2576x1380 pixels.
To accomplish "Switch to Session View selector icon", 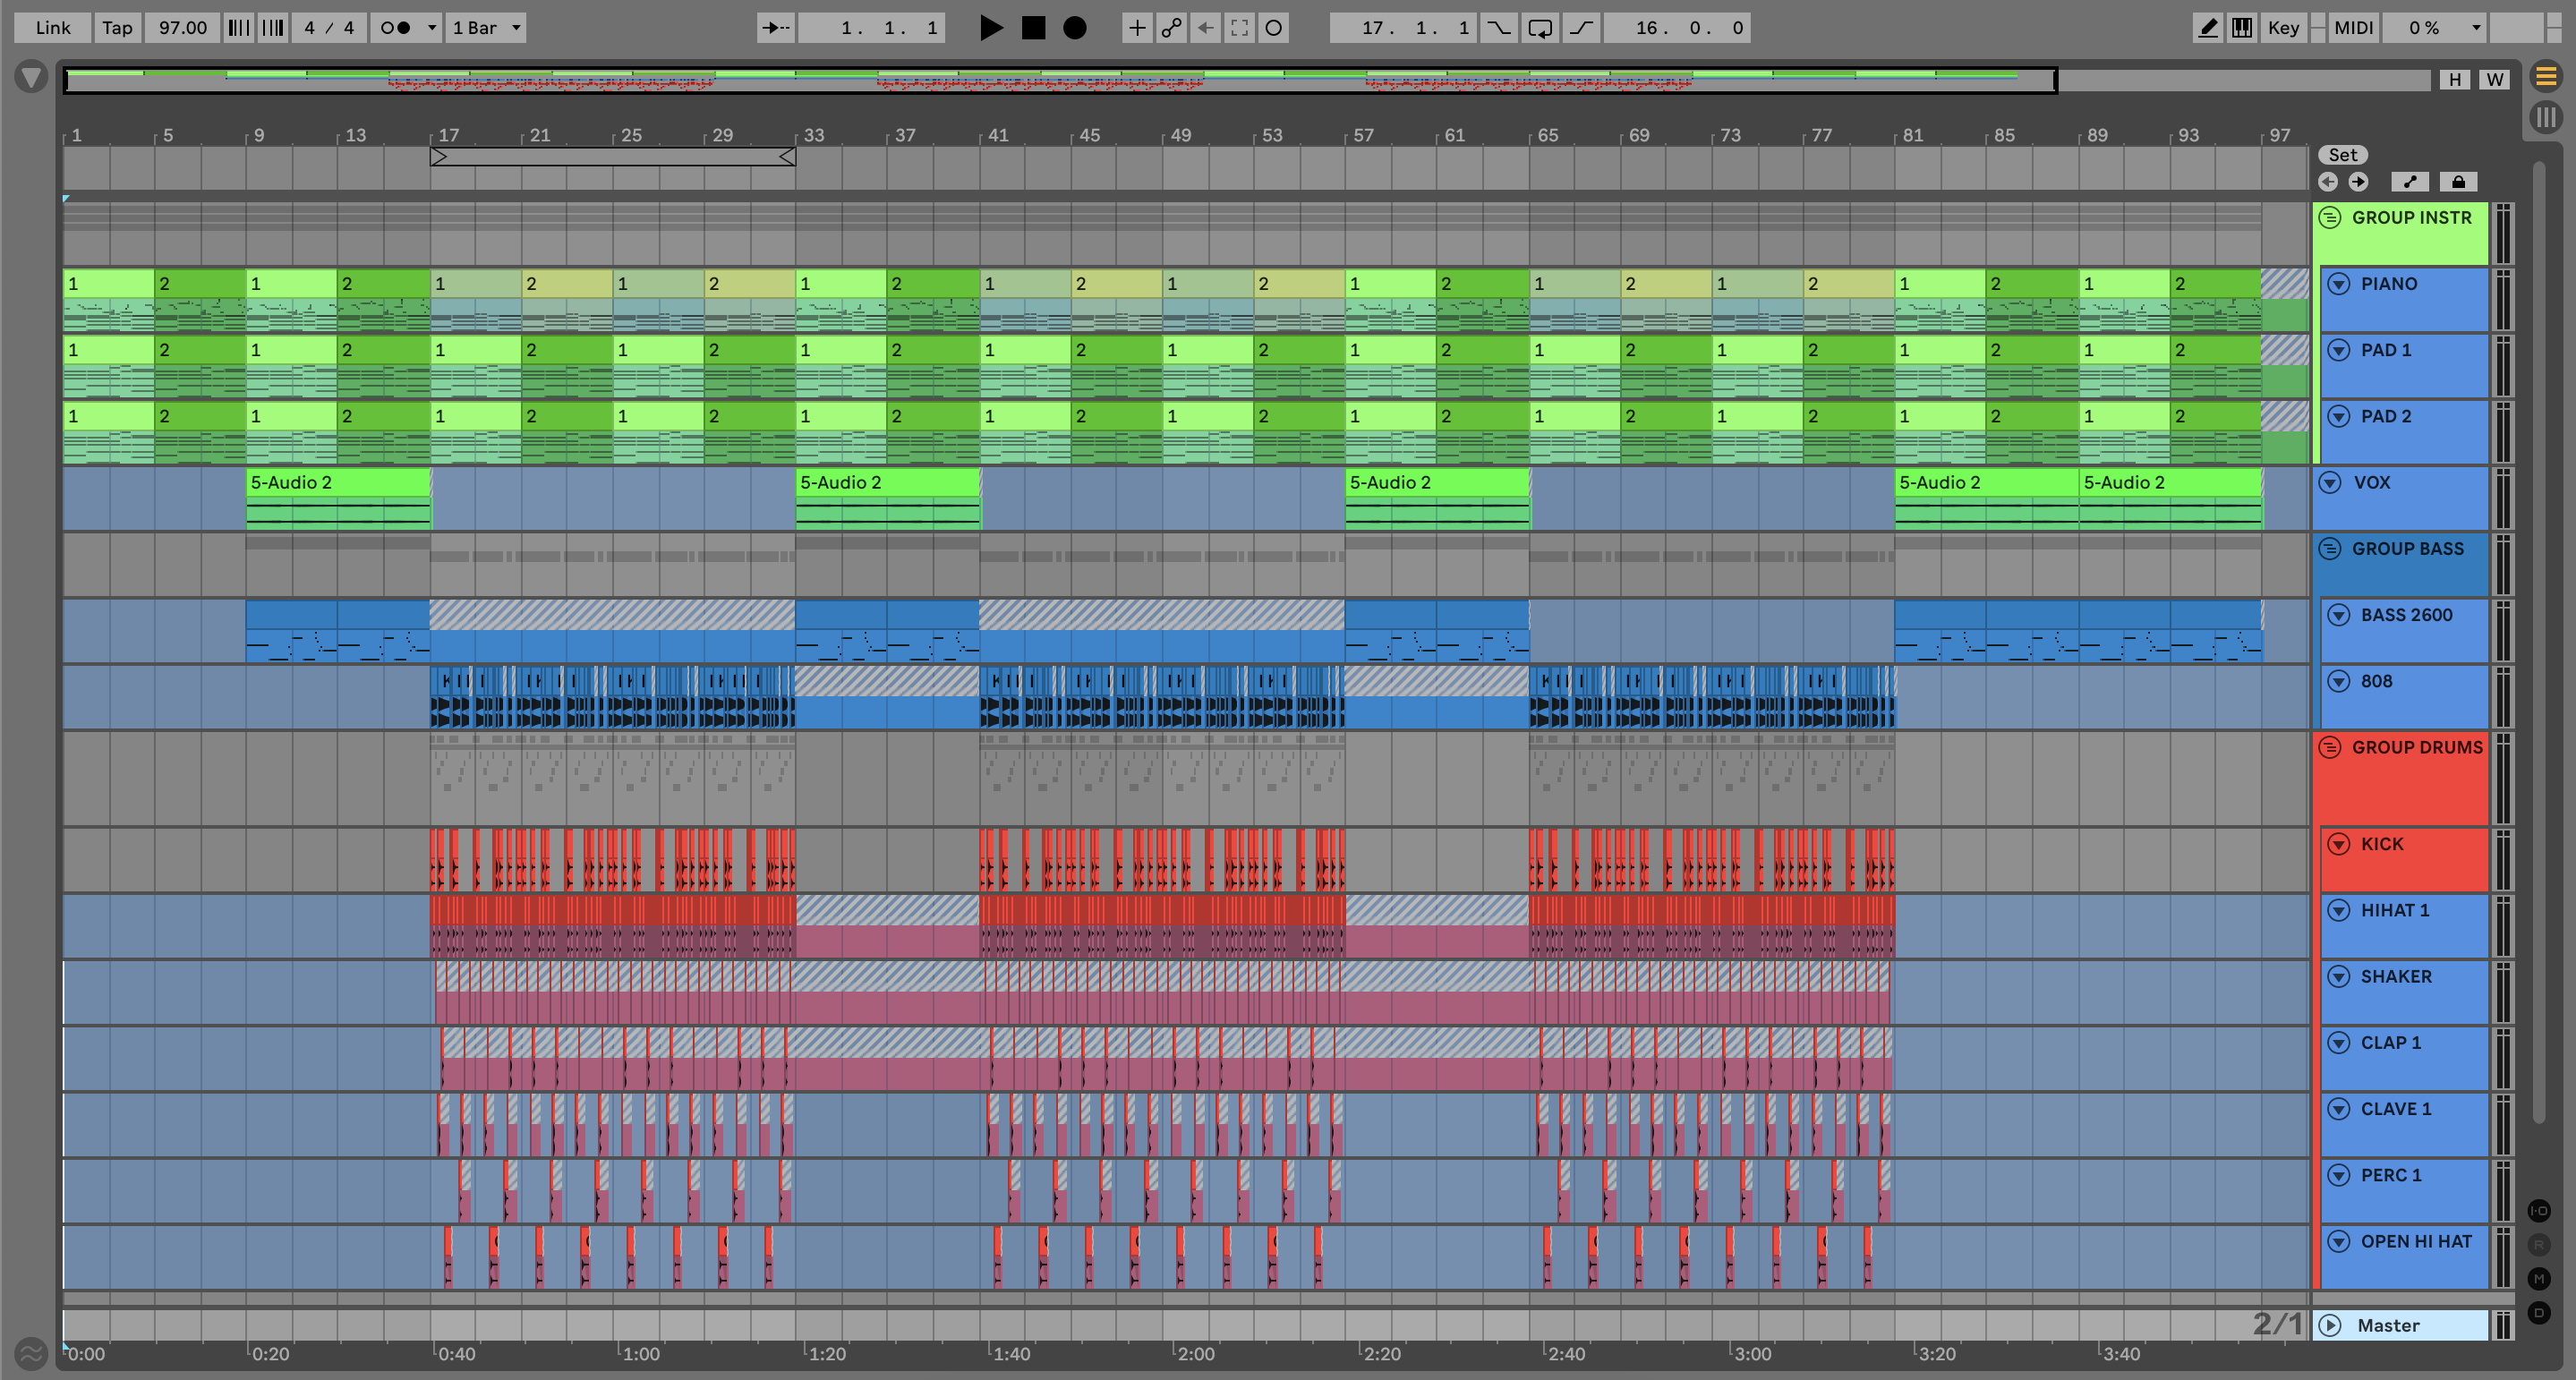I will coord(2546,117).
